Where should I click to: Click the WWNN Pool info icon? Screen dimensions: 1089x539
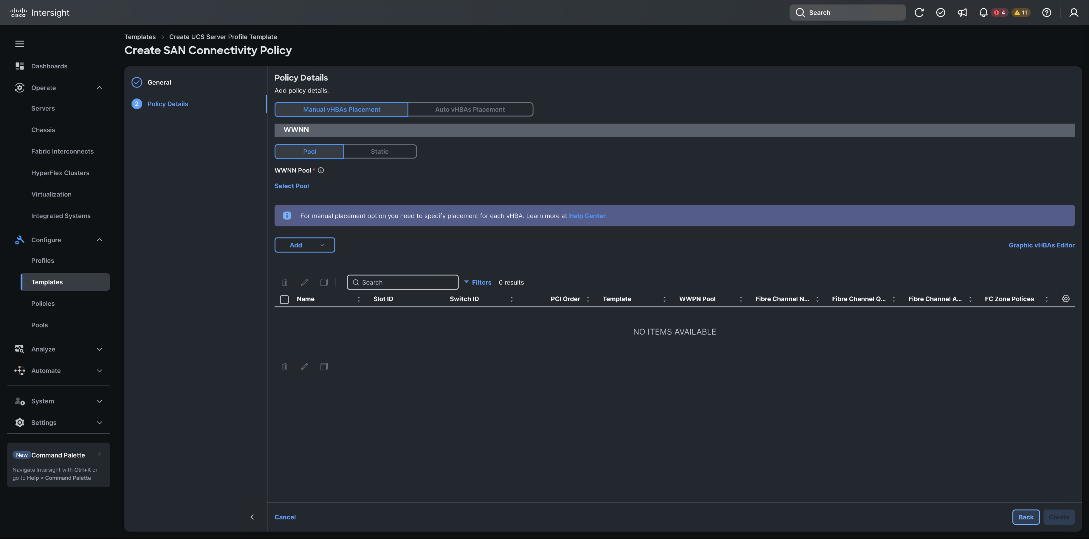321,170
